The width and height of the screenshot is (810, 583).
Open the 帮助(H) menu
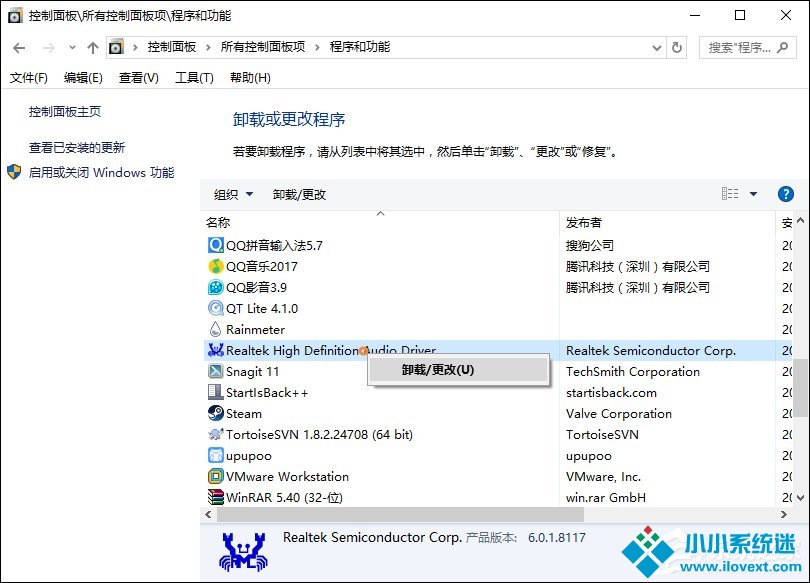(250, 77)
